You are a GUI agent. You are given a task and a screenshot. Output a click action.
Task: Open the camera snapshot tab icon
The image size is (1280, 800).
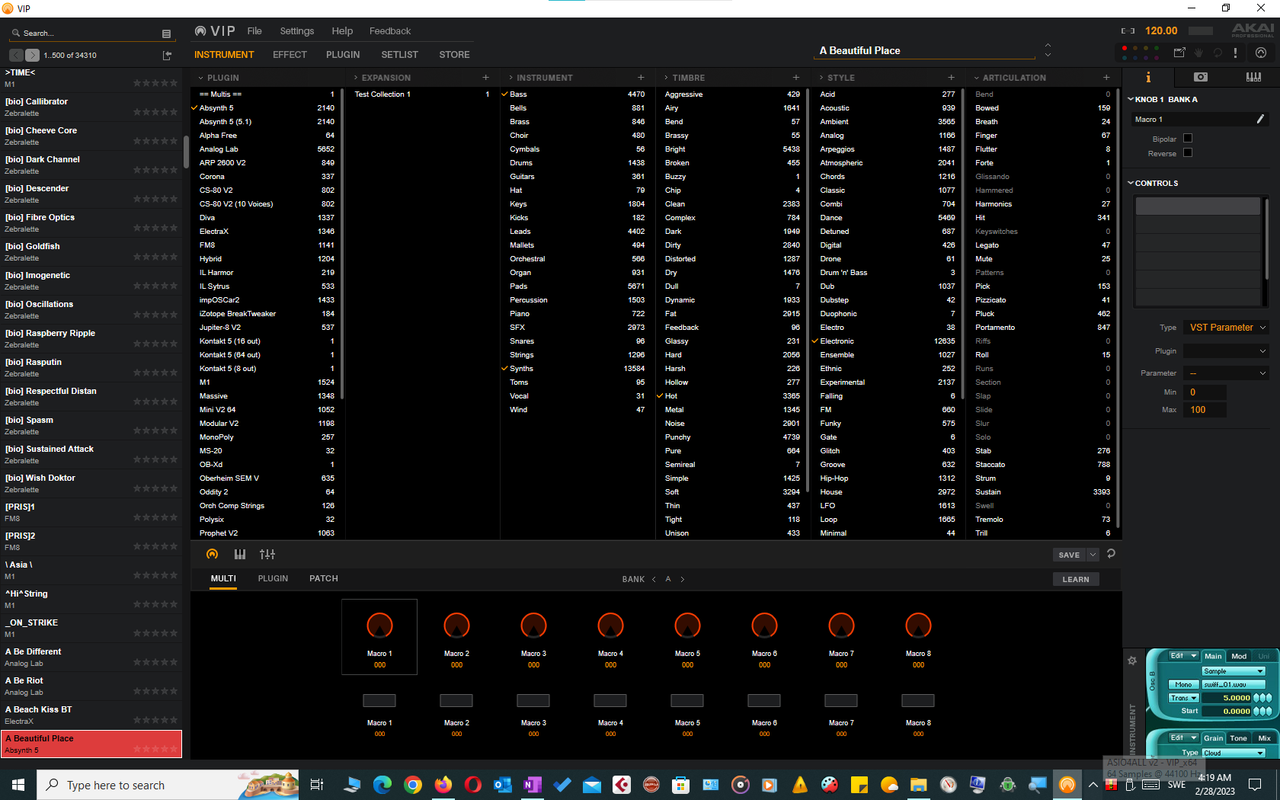(x=1201, y=77)
